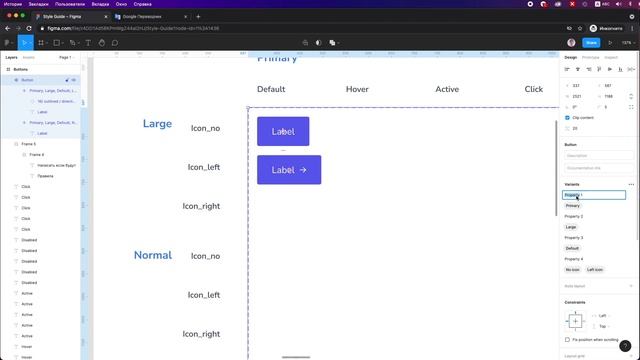Viewport: 640px width, 360px height.
Task: Open the Справка menu in menu bar
Action: coord(142,4)
